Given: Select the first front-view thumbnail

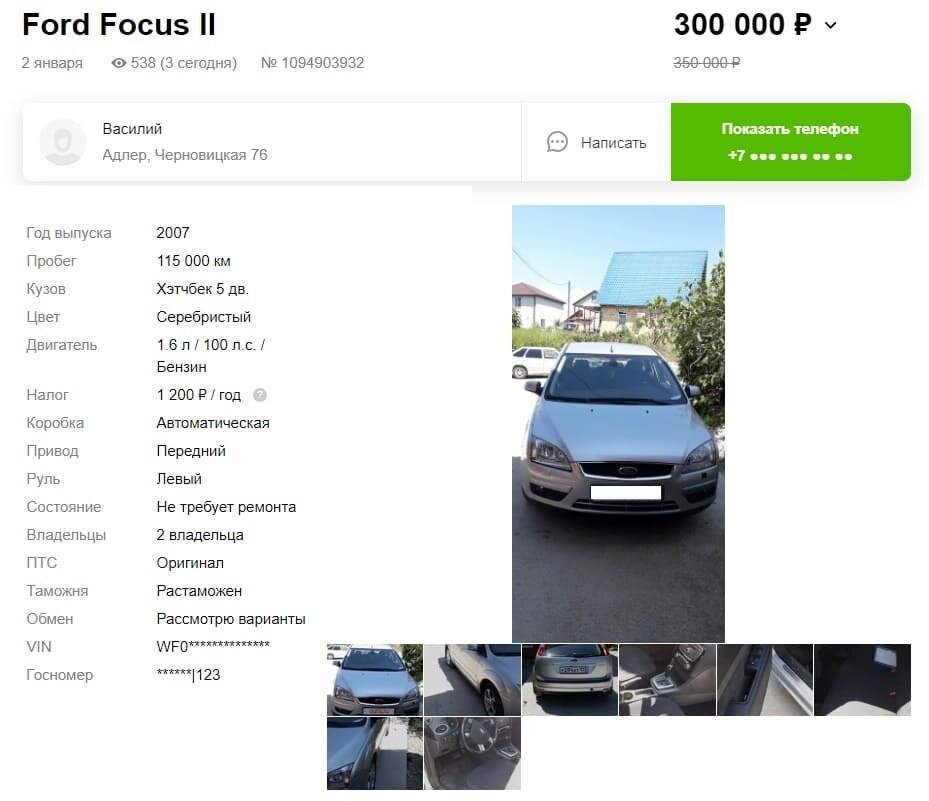Looking at the screenshot, I should click(375, 680).
